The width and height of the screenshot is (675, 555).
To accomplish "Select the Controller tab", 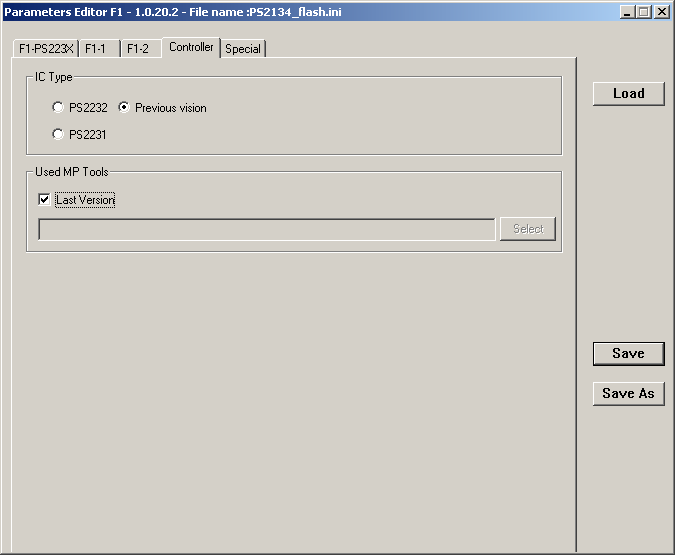I will pos(190,47).
